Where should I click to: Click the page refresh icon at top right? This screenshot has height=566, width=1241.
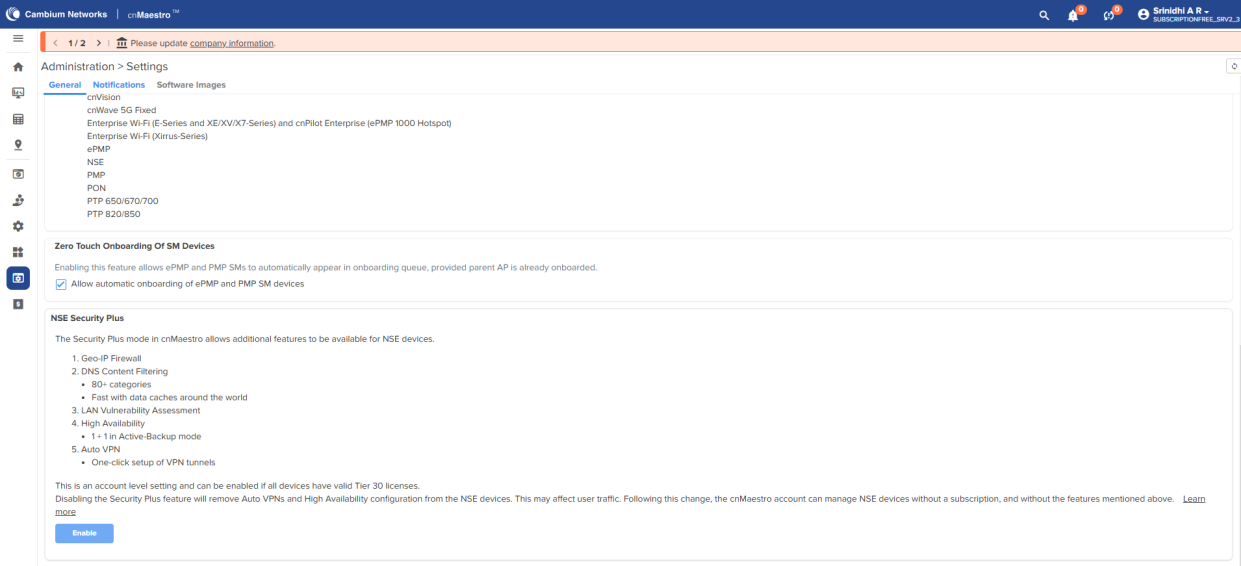point(1235,65)
